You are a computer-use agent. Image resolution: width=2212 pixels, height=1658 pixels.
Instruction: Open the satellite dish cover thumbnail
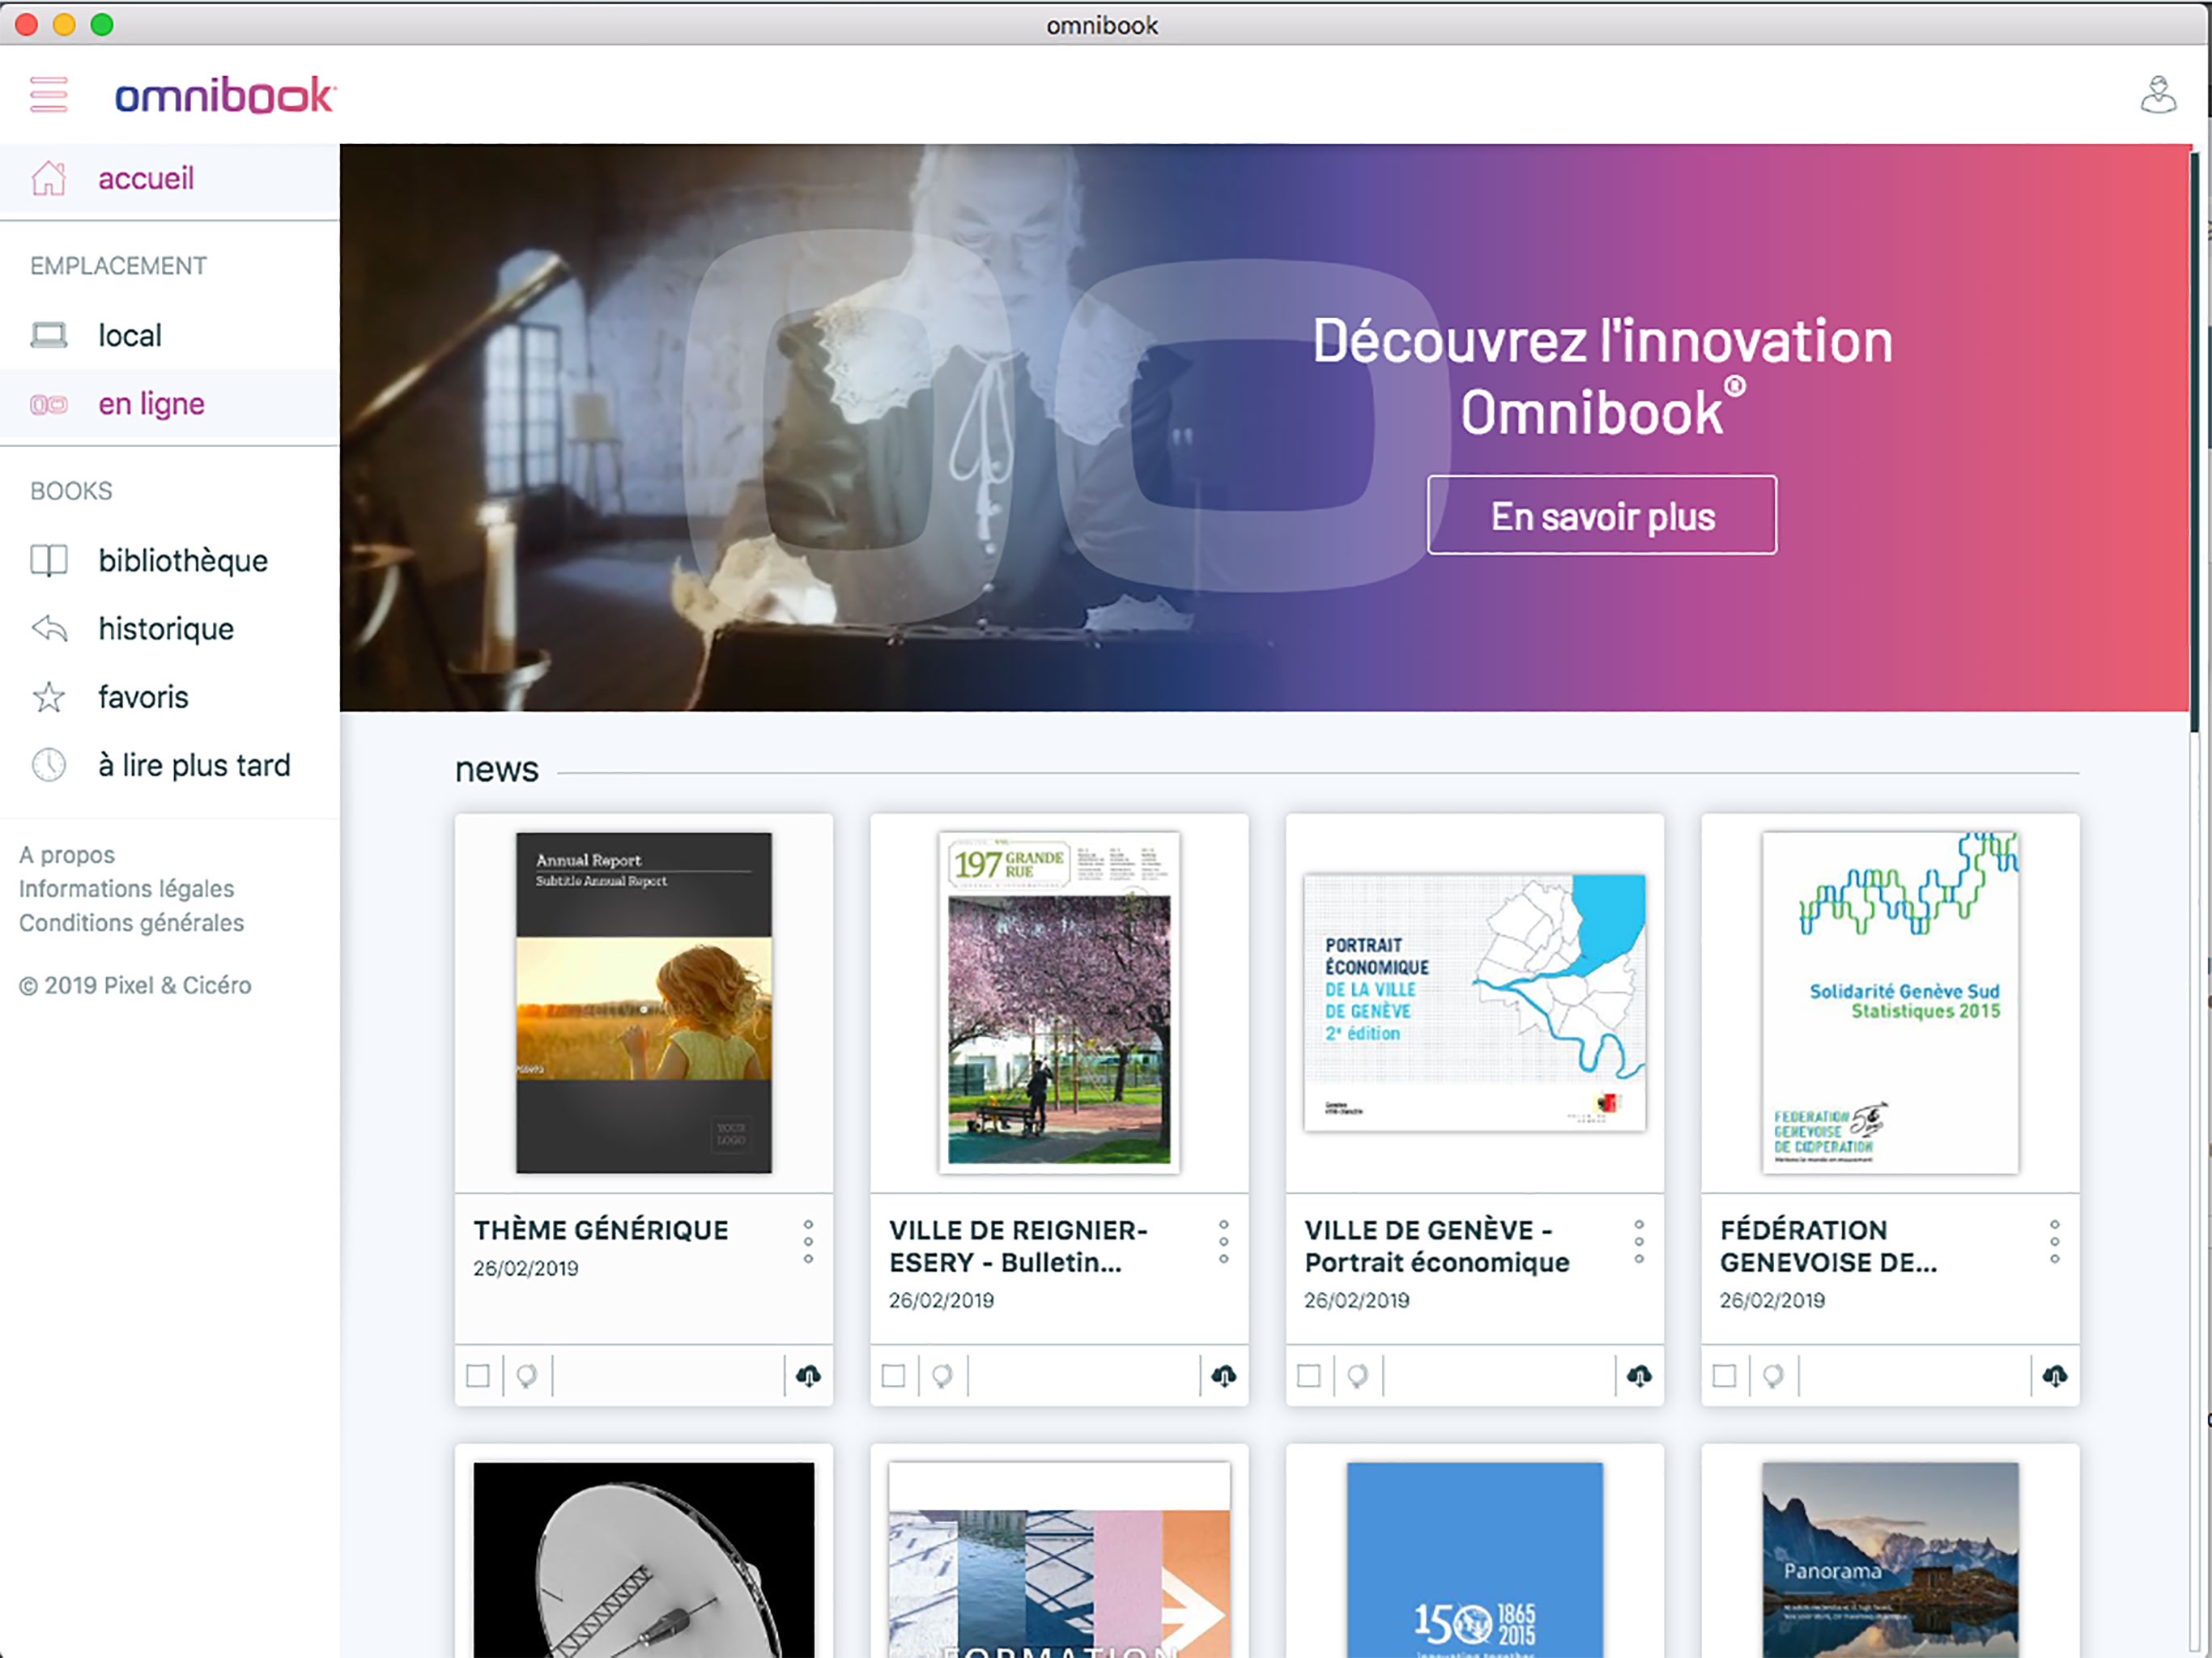click(644, 1560)
